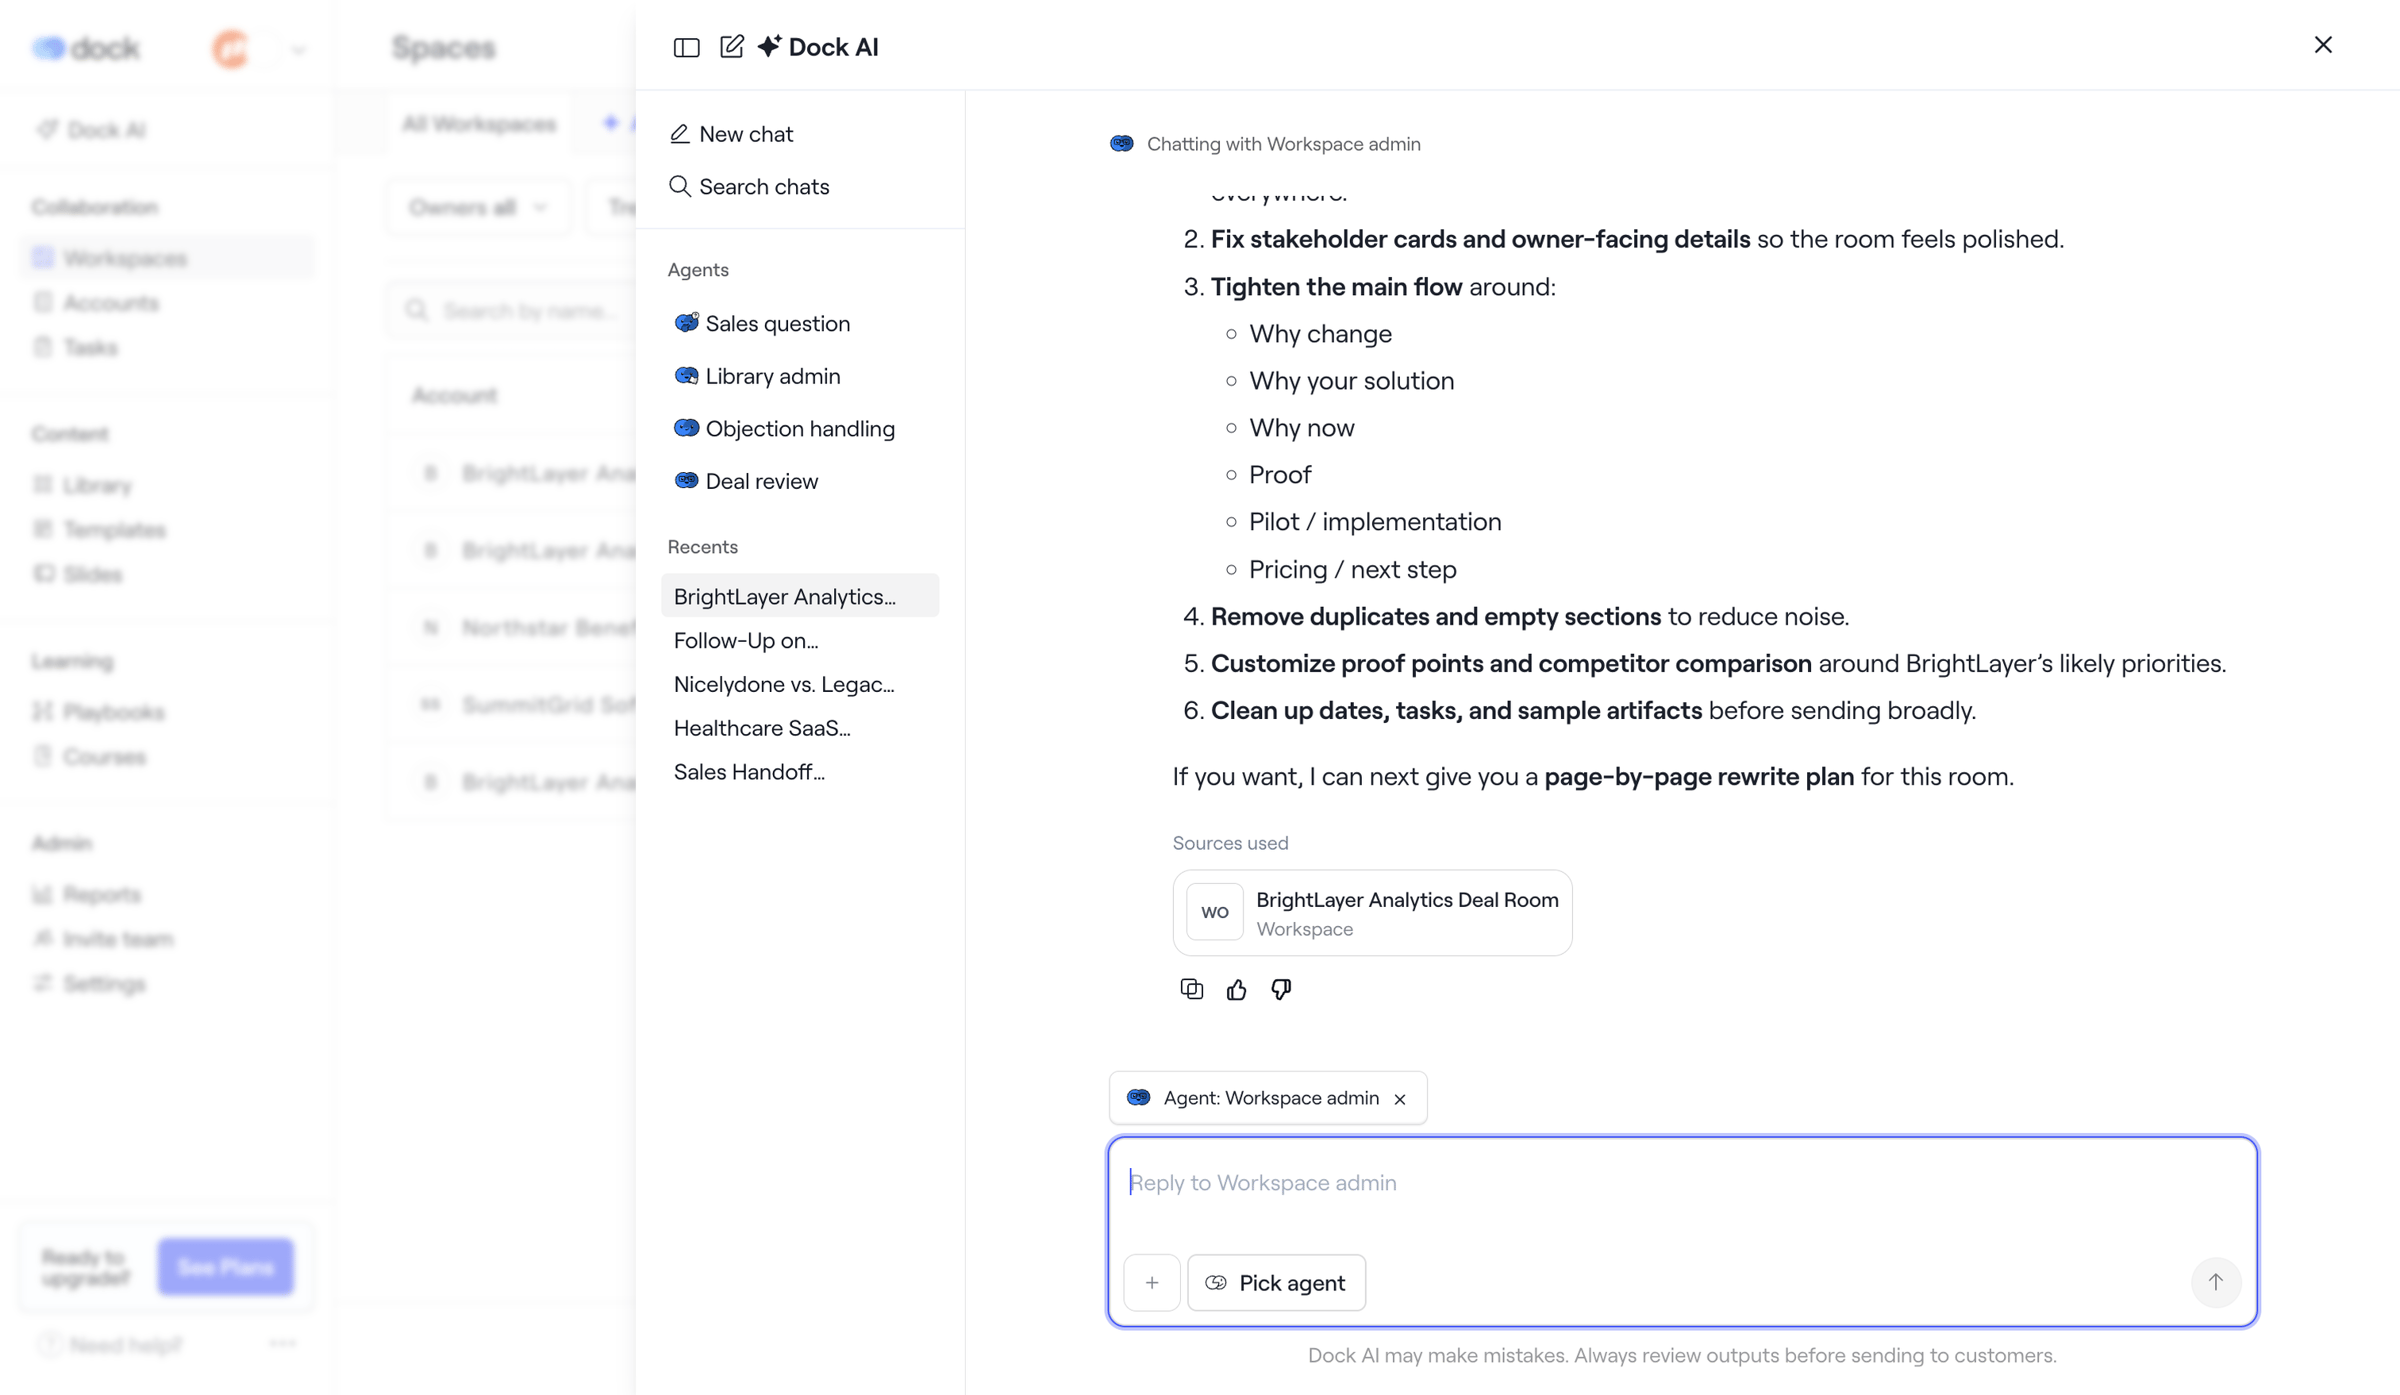
Task: Close the Dock AI panel
Action: pyautogui.click(x=2323, y=45)
